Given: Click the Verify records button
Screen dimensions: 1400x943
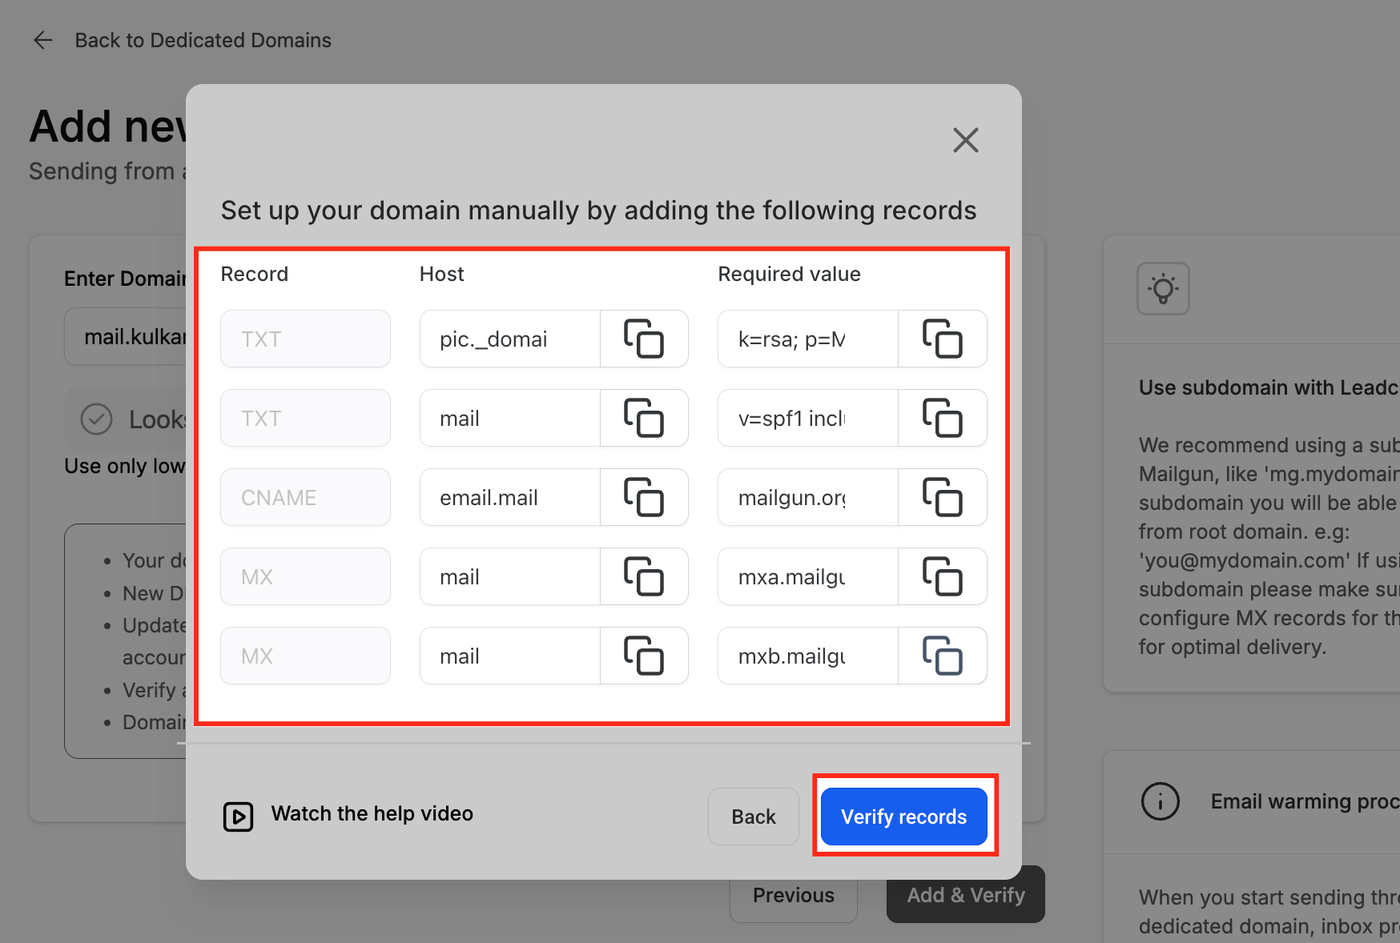Looking at the screenshot, I should (x=903, y=816).
